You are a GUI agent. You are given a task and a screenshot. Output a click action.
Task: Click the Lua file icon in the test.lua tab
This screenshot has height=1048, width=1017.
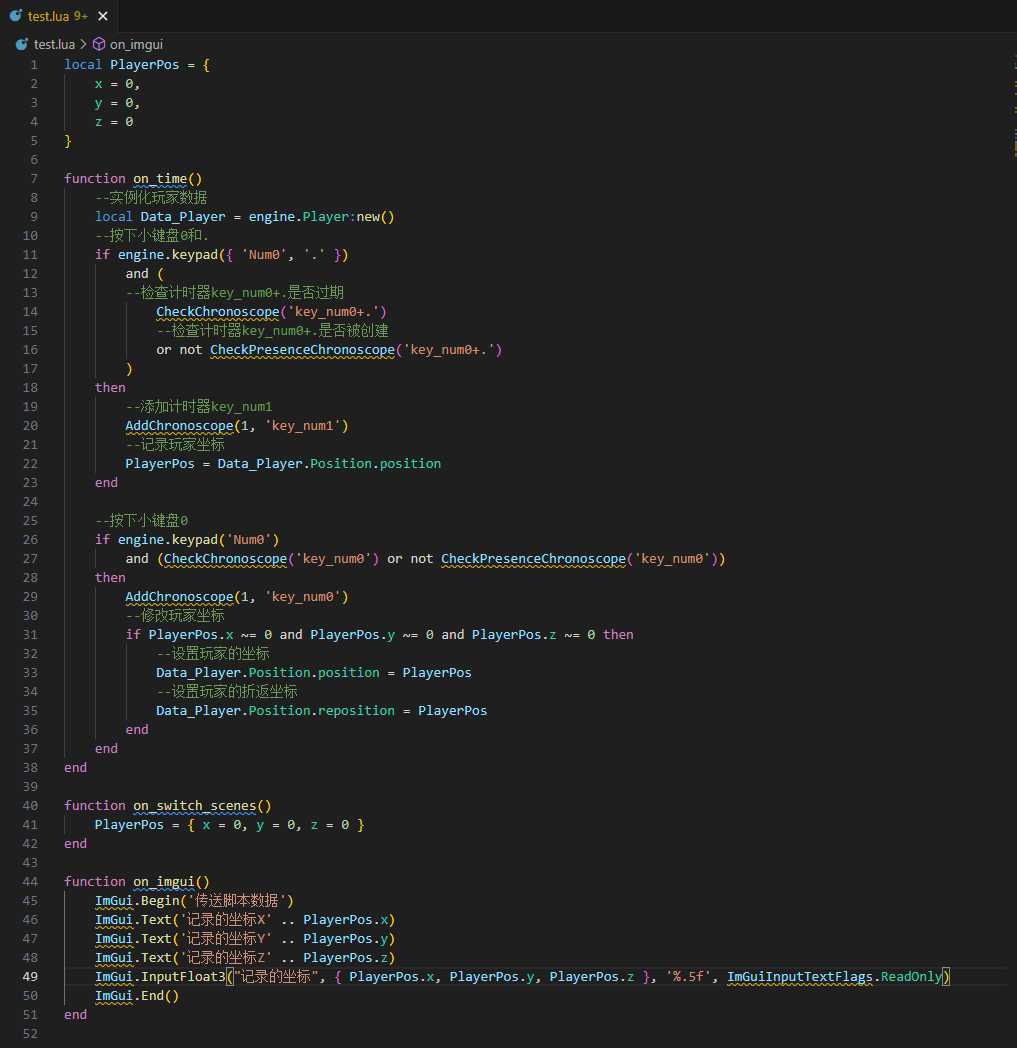click(x=15, y=15)
